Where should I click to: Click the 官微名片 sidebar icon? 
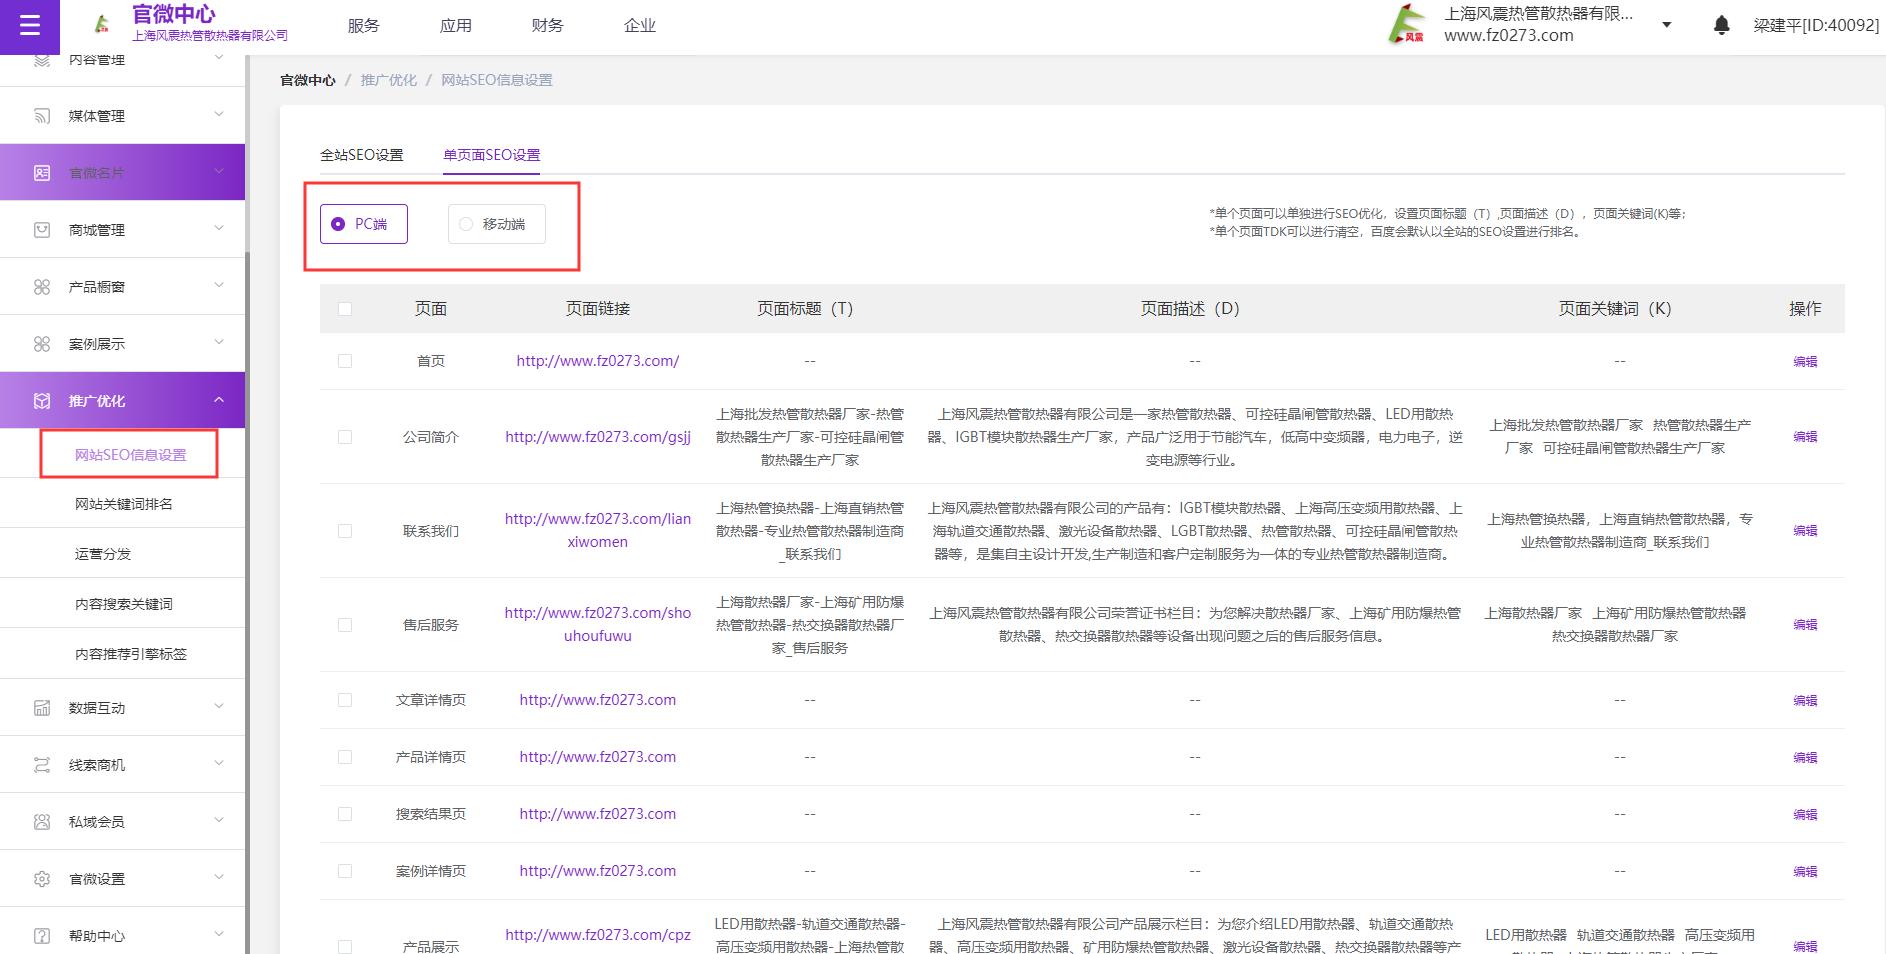(42, 173)
